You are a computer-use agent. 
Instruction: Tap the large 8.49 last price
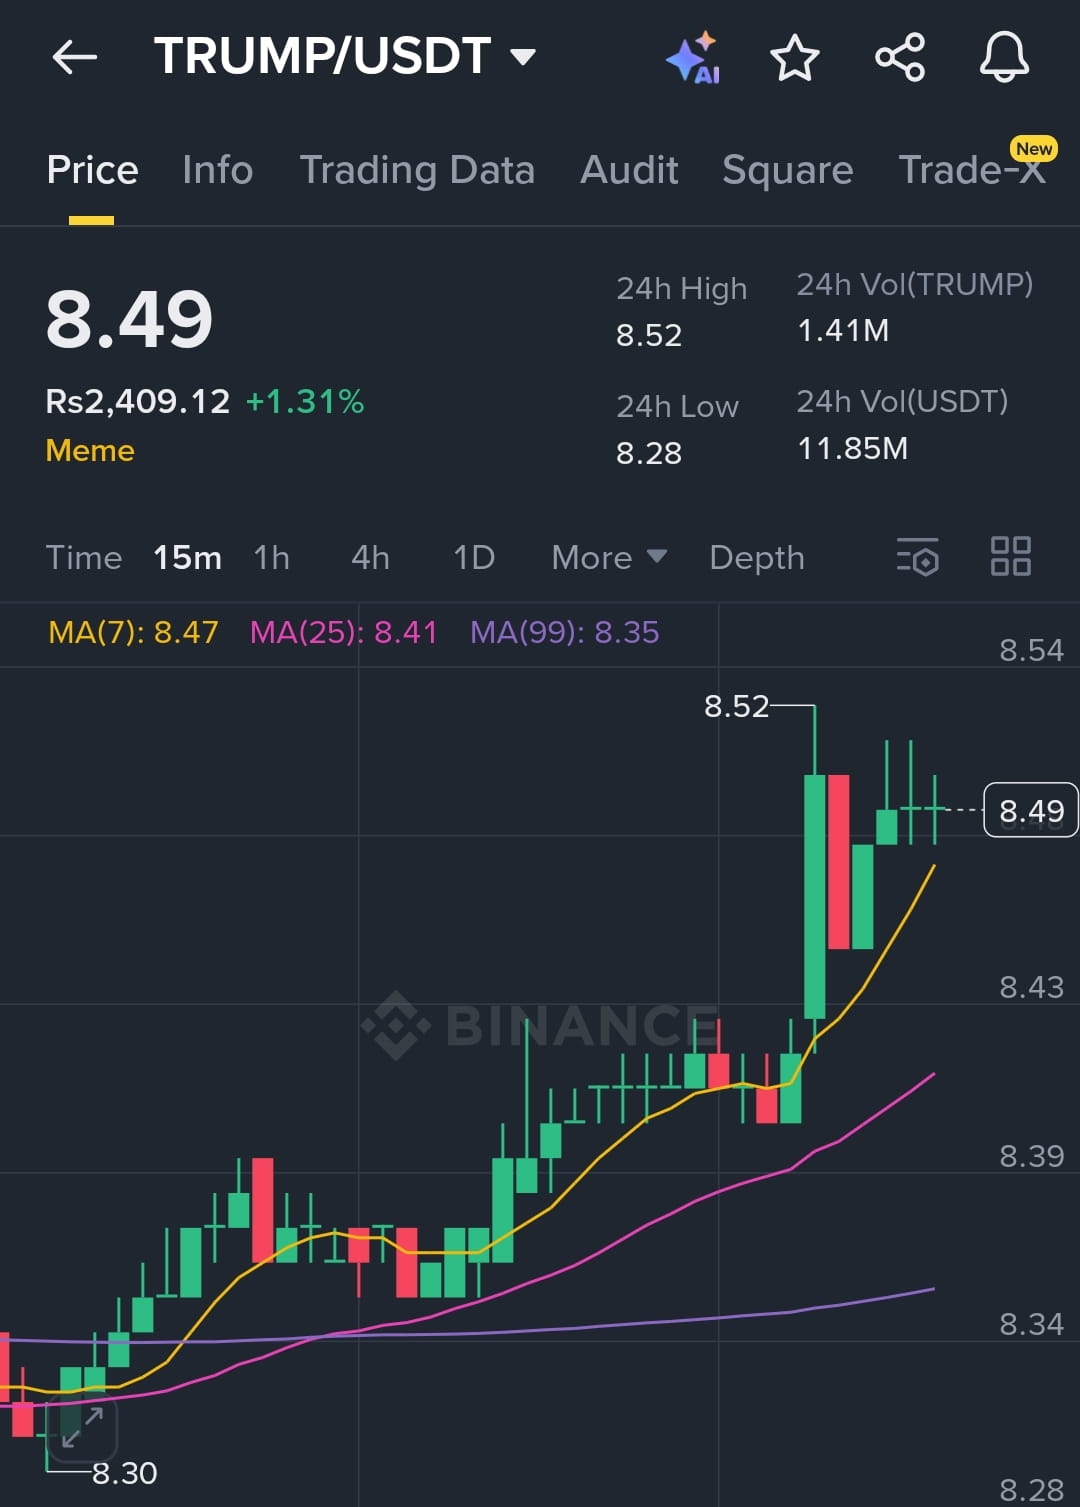click(130, 320)
